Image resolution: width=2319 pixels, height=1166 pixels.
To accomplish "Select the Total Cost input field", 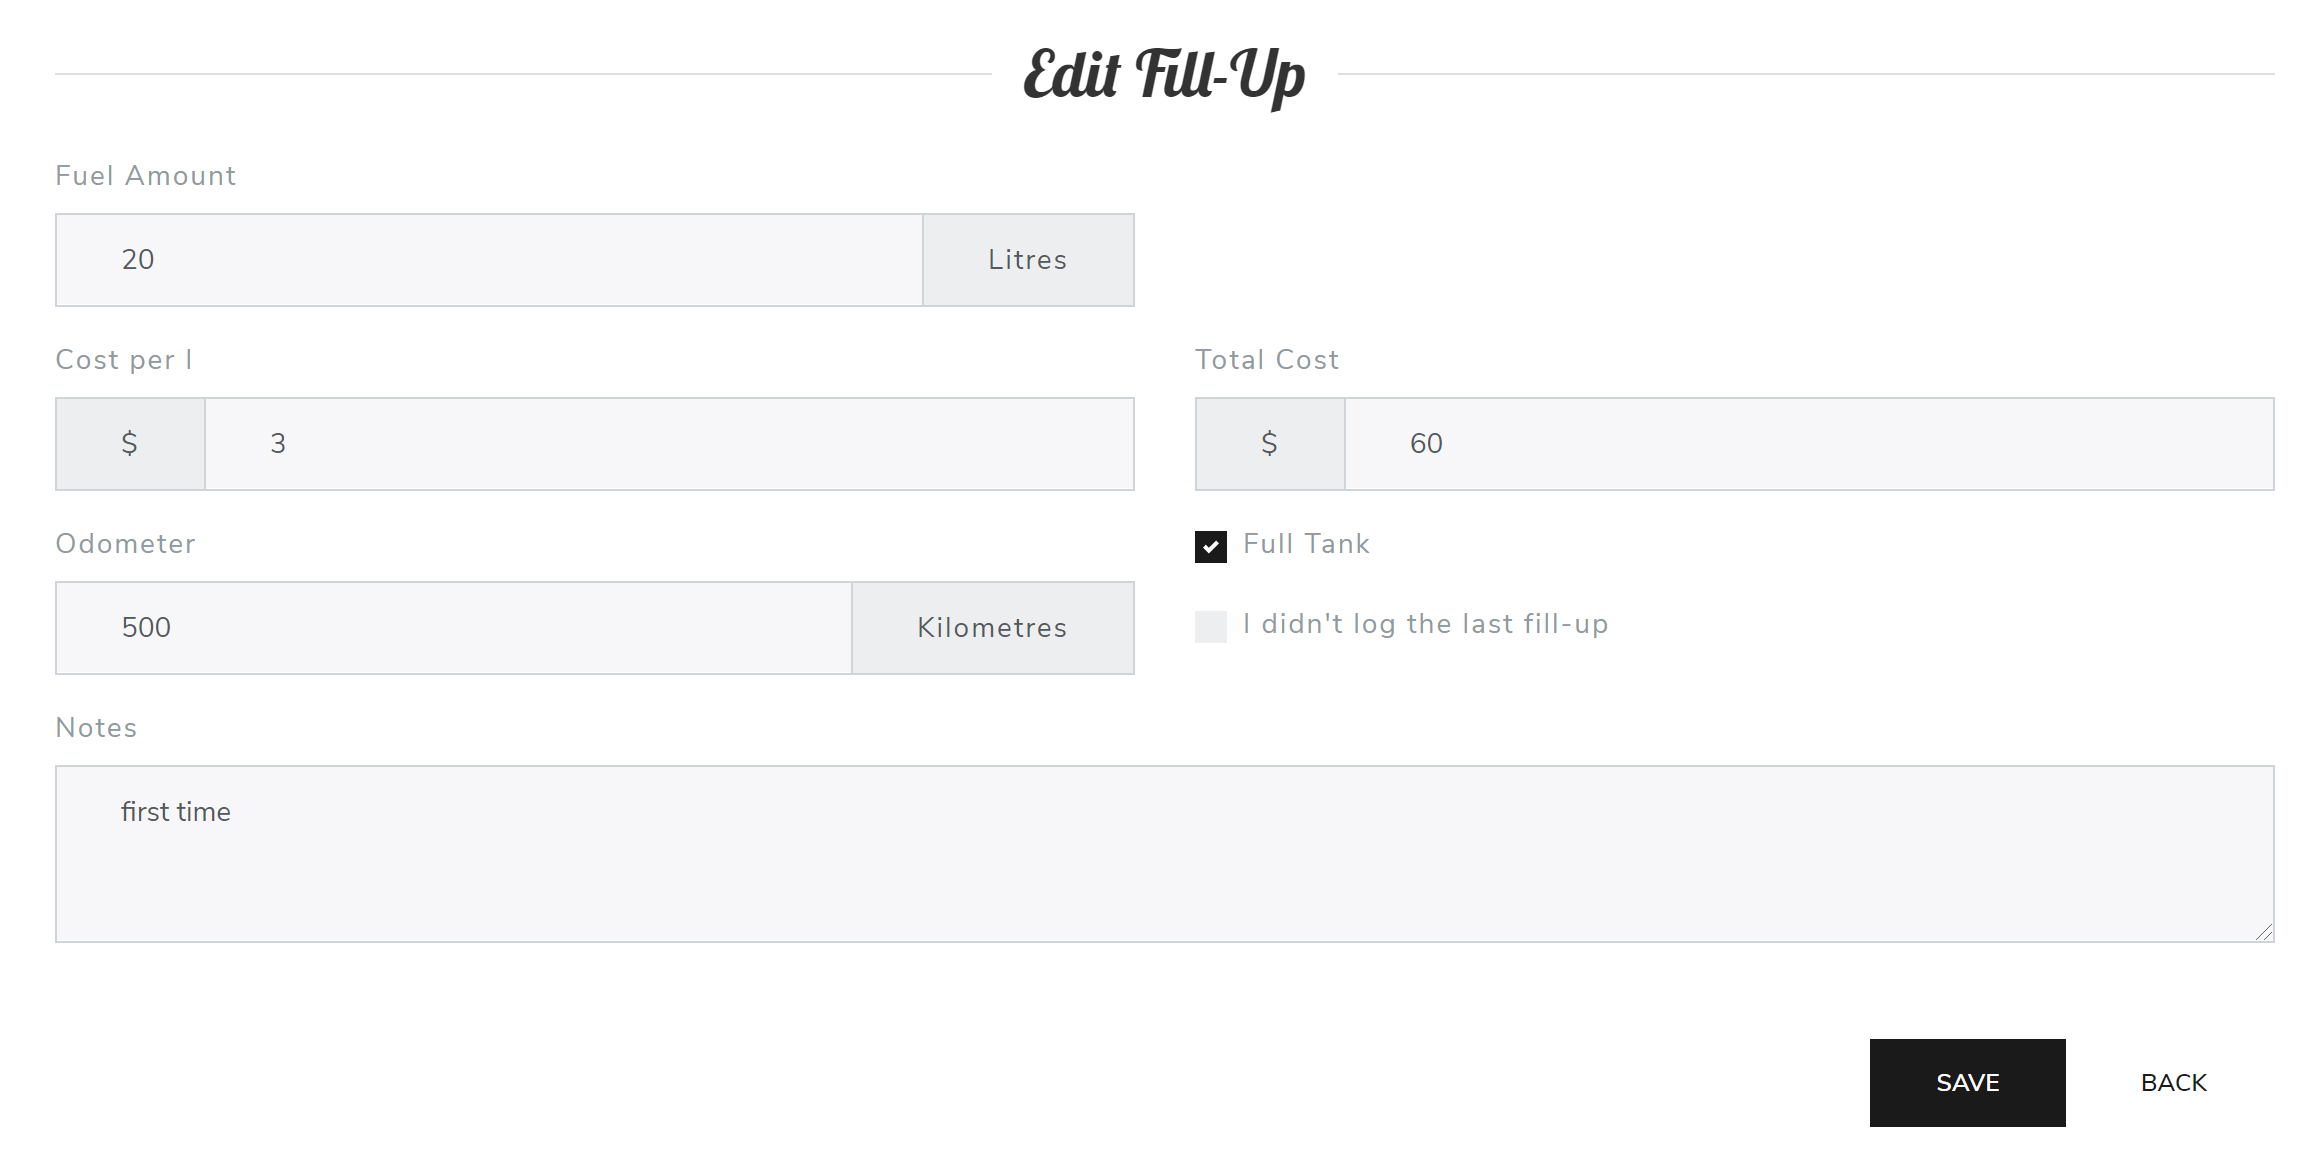I will point(1808,444).
